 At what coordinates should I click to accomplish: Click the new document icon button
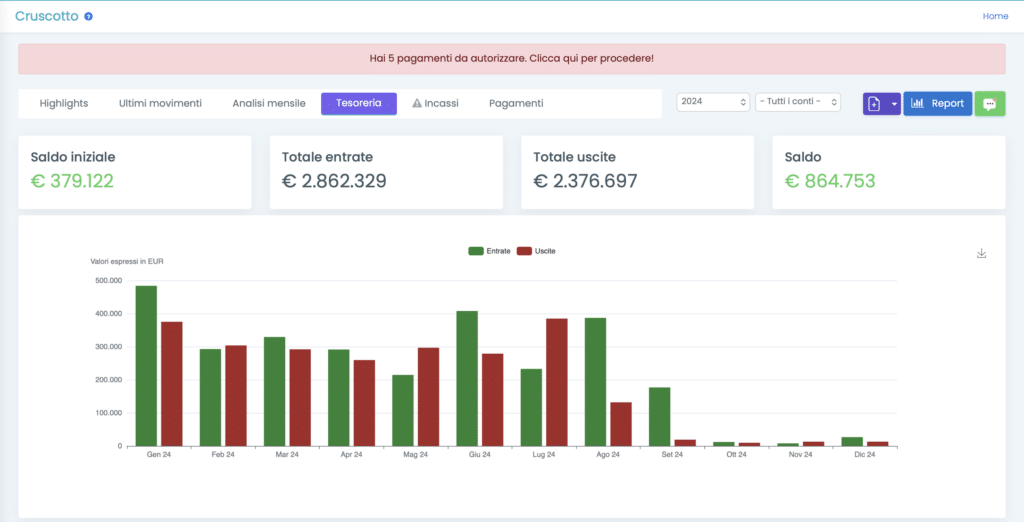[874, 103]
